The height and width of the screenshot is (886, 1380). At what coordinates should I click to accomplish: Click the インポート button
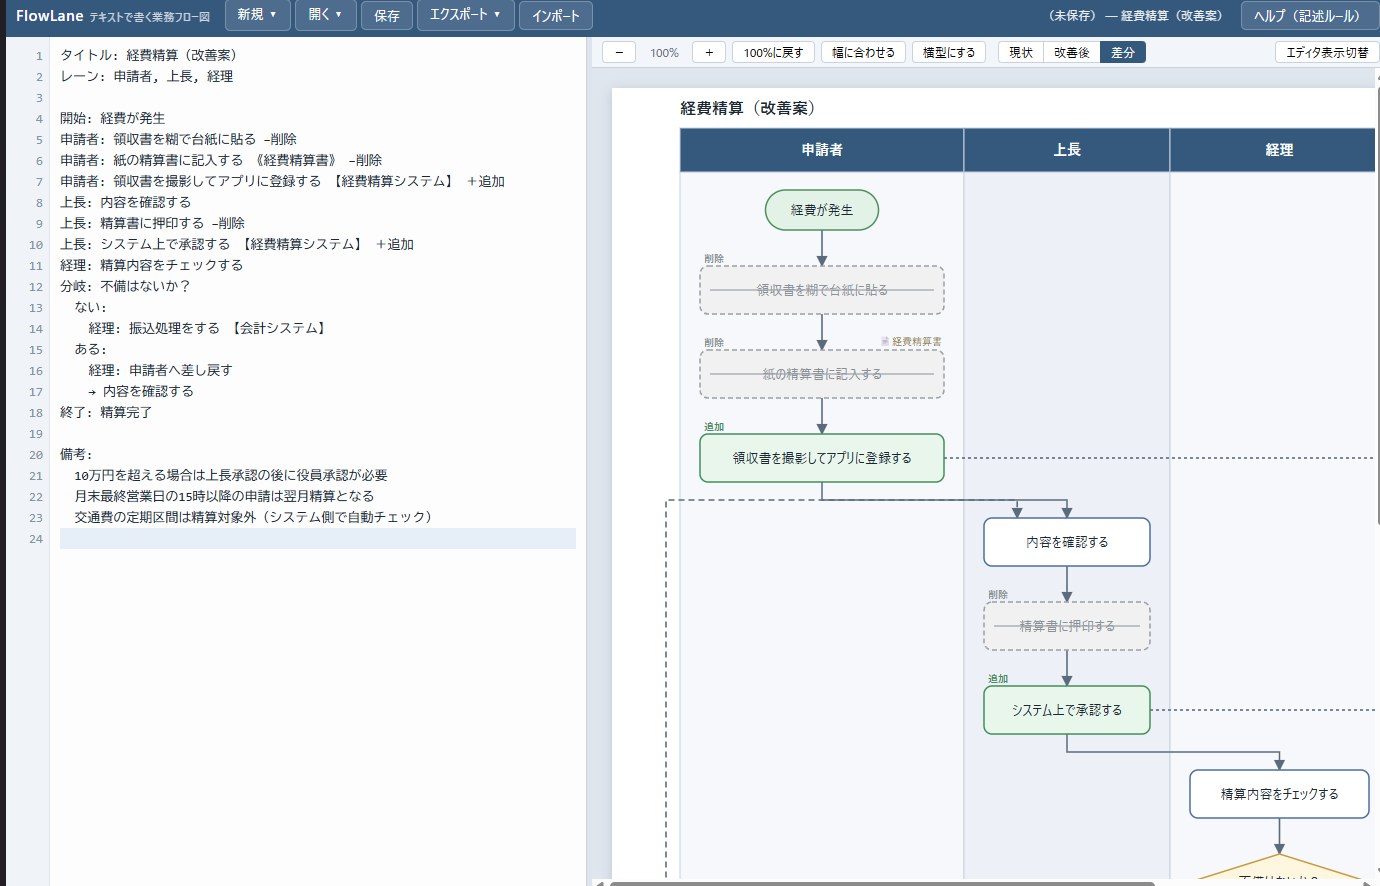click(x=556, y=15)
